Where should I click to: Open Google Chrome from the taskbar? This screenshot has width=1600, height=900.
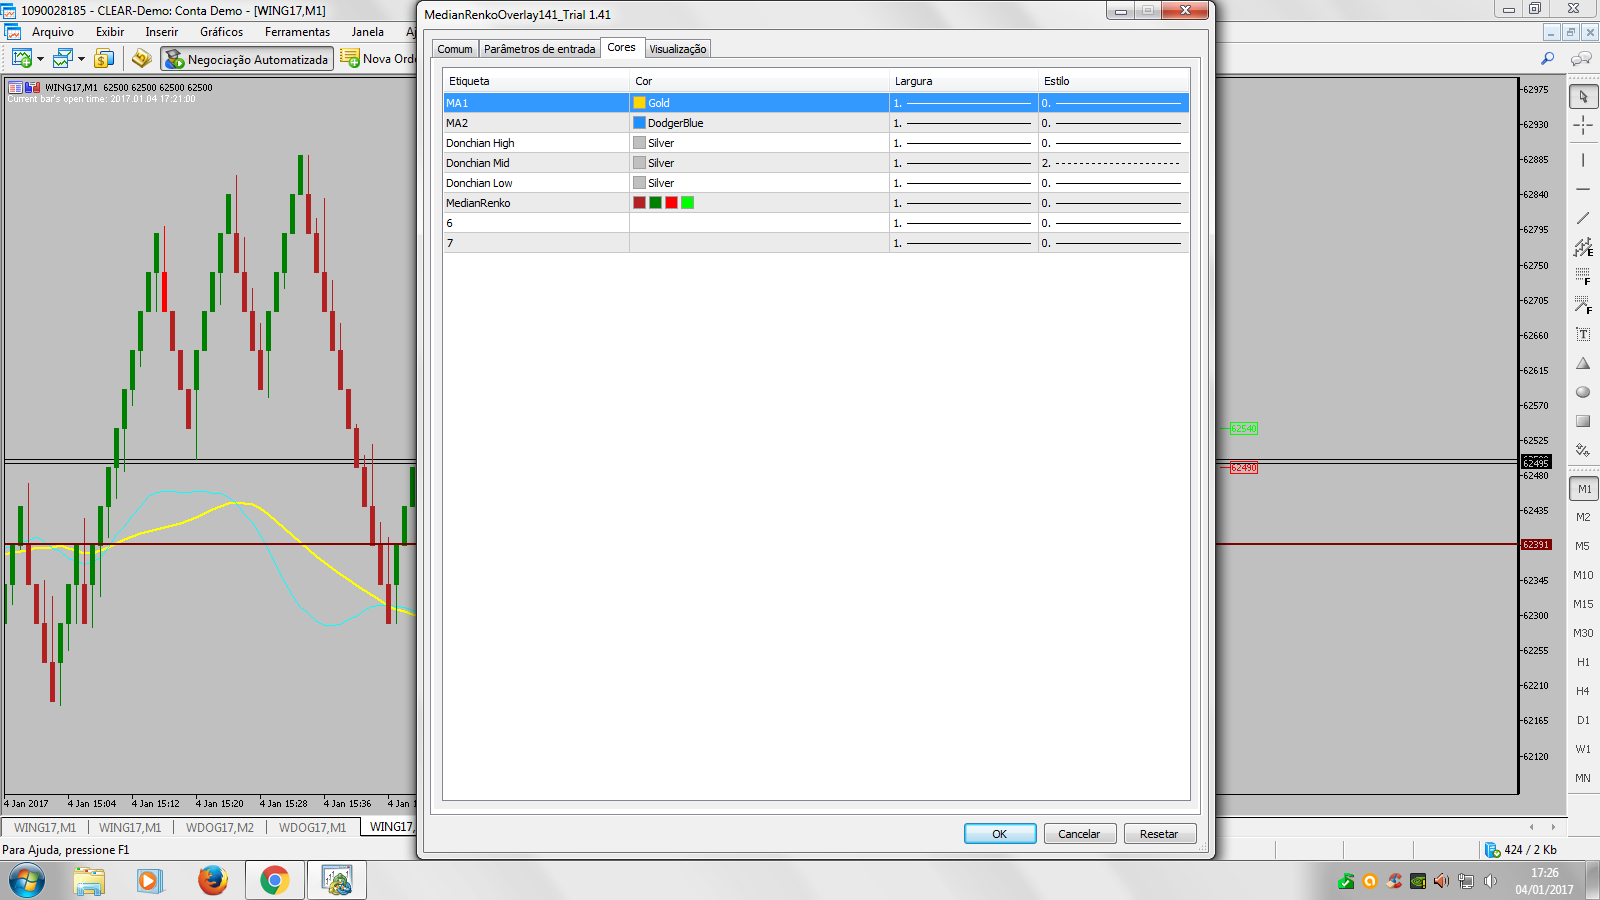[x=275, y=880]
